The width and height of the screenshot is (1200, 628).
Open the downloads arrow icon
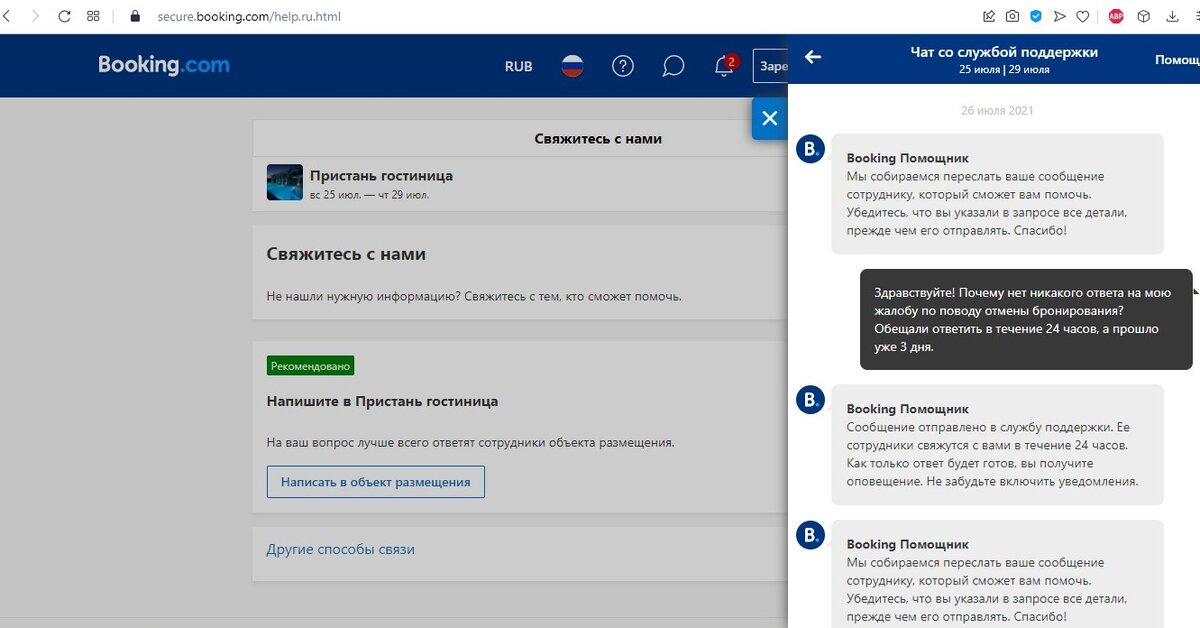click(x=1172, y=17)
